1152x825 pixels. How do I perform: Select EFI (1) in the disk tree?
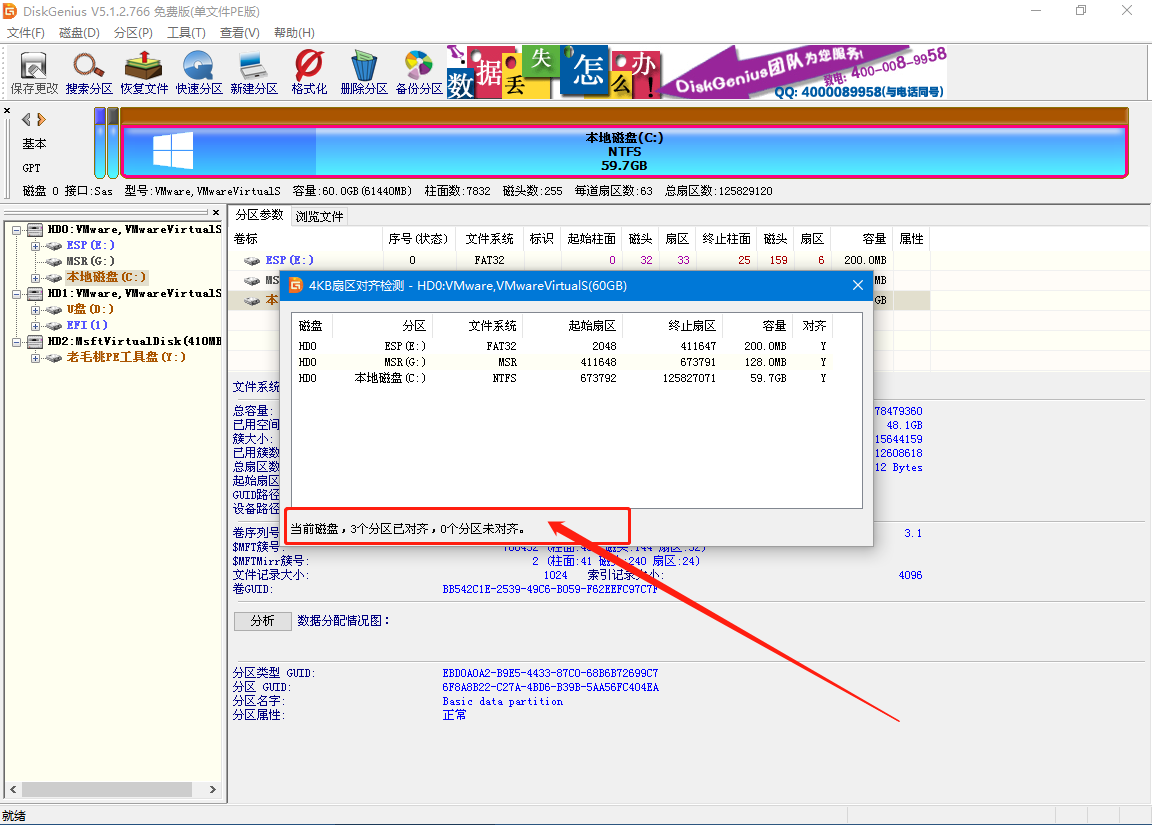click(x=87, y=325)
